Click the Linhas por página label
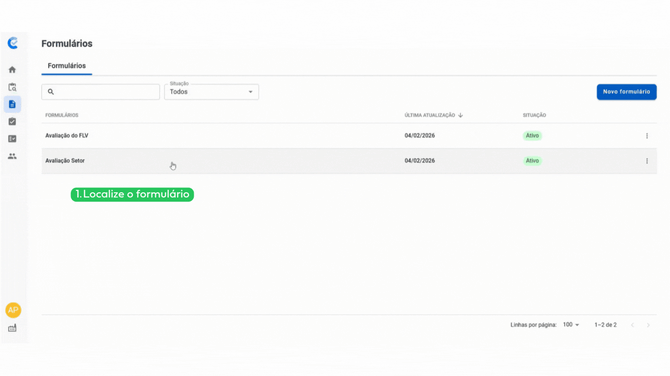This screenshot has height=376, width=670. (x=533, y=325)
